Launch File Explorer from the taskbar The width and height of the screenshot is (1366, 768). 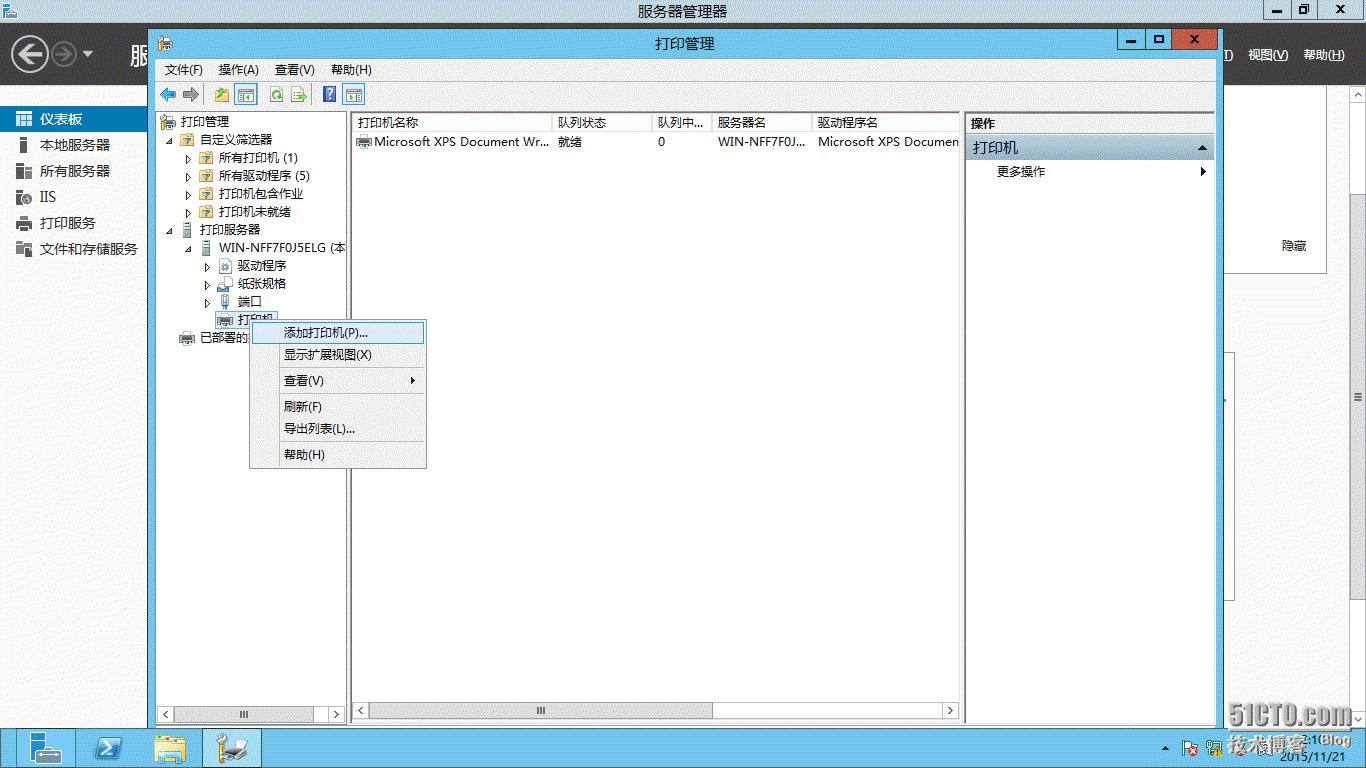(169, 747)
